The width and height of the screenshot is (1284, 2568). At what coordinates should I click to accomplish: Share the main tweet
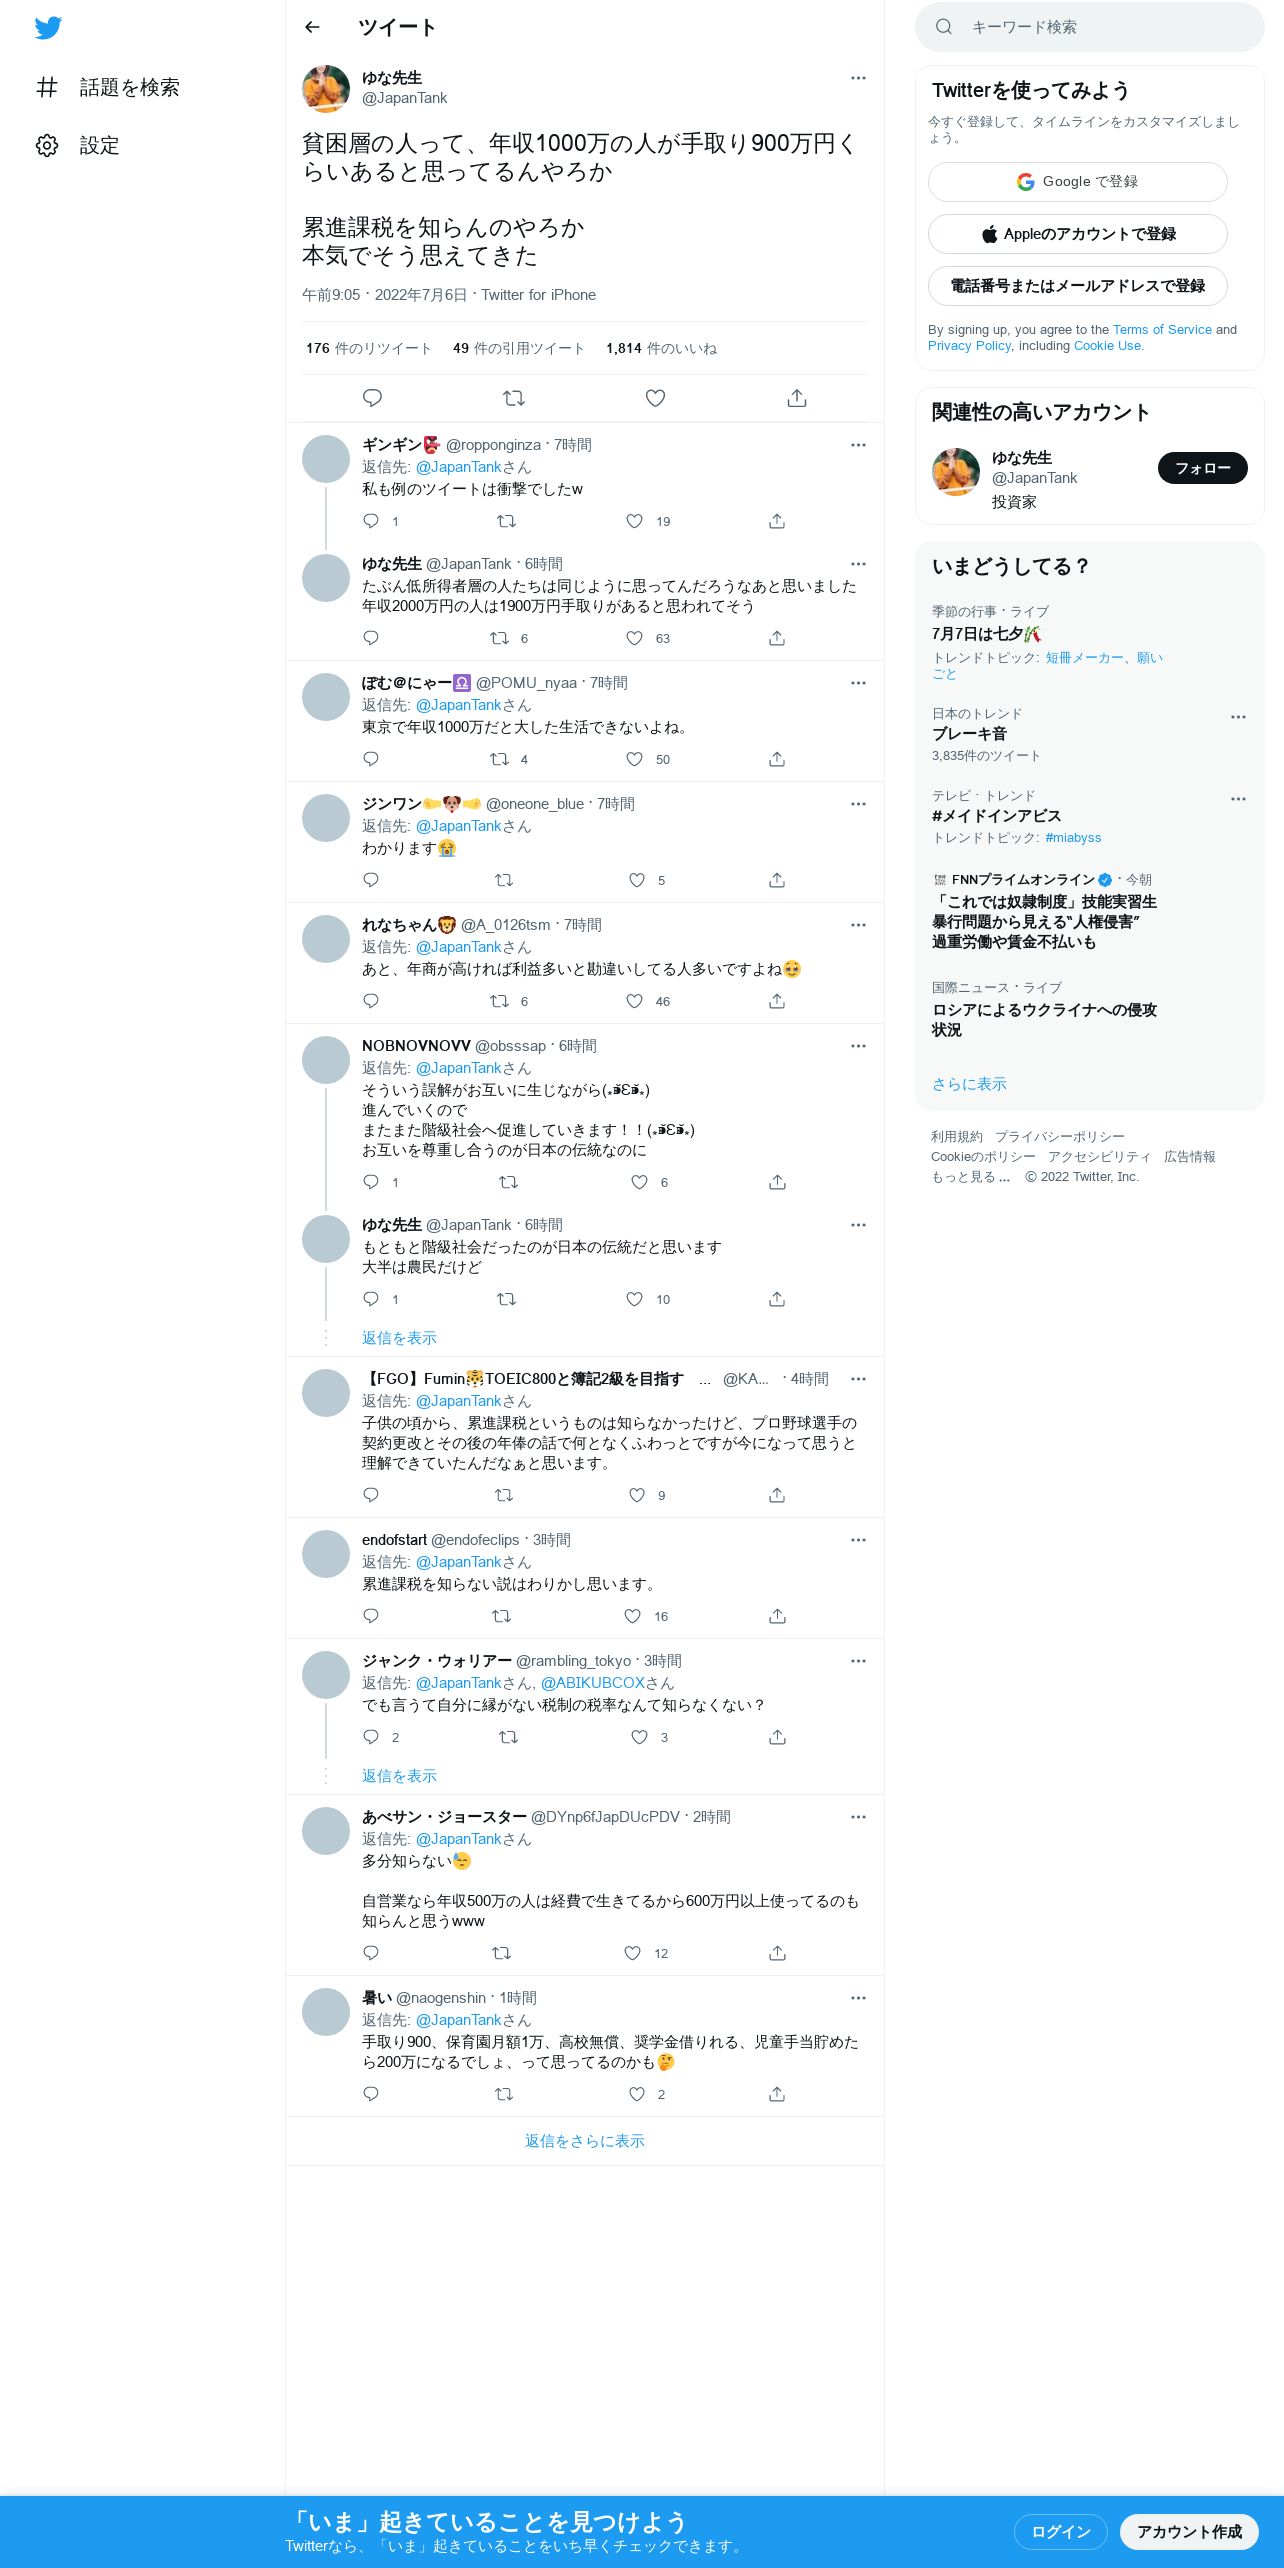pos(797,398)
